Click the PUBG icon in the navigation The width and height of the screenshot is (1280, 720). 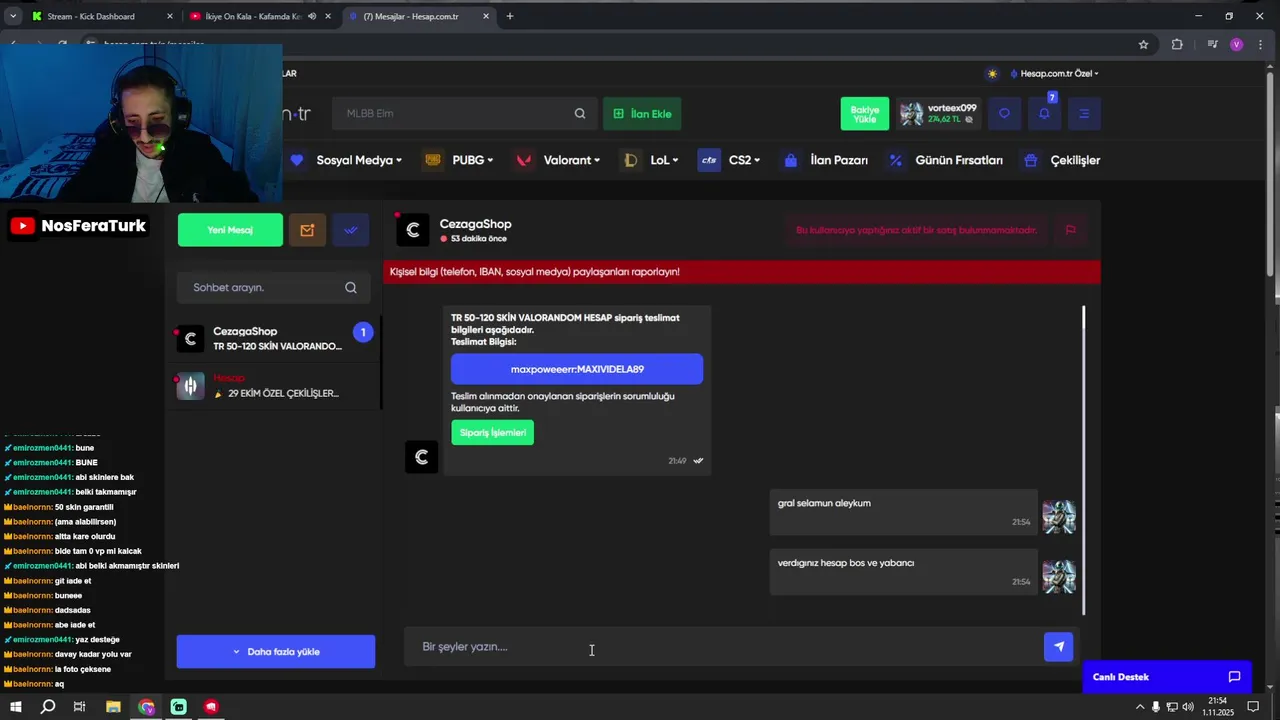pyautogui.click(x=433, y=160)
